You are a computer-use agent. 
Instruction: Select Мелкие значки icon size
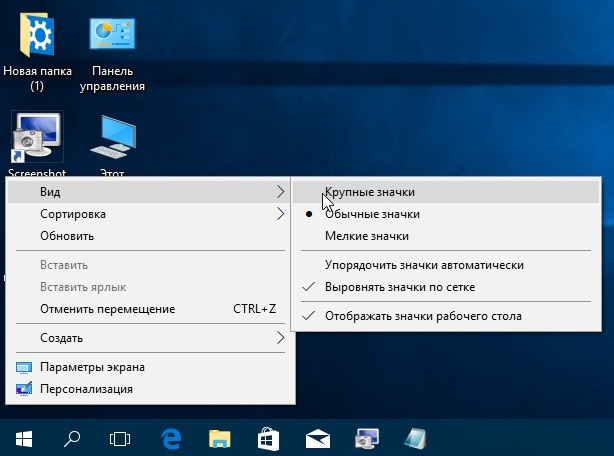click(446, 236)
